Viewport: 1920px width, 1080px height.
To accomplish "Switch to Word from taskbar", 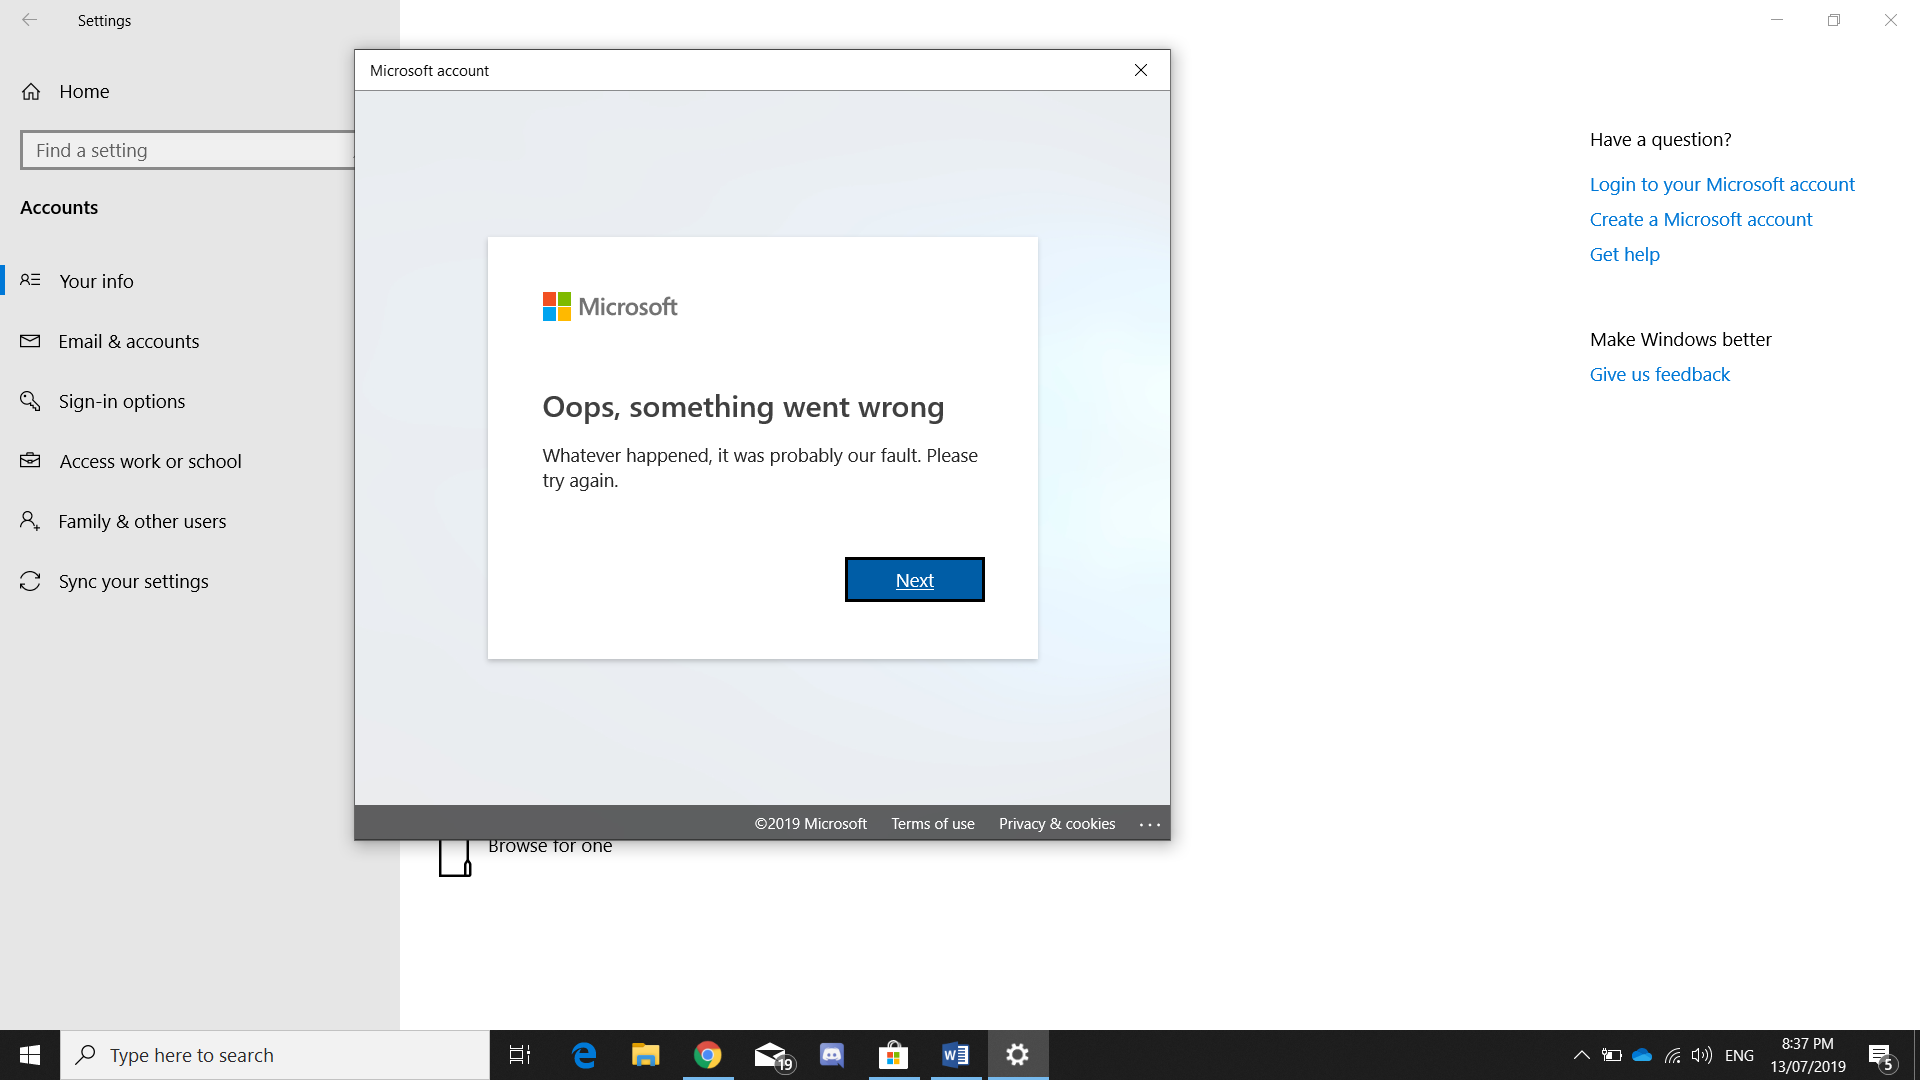I will [955, 1055].
